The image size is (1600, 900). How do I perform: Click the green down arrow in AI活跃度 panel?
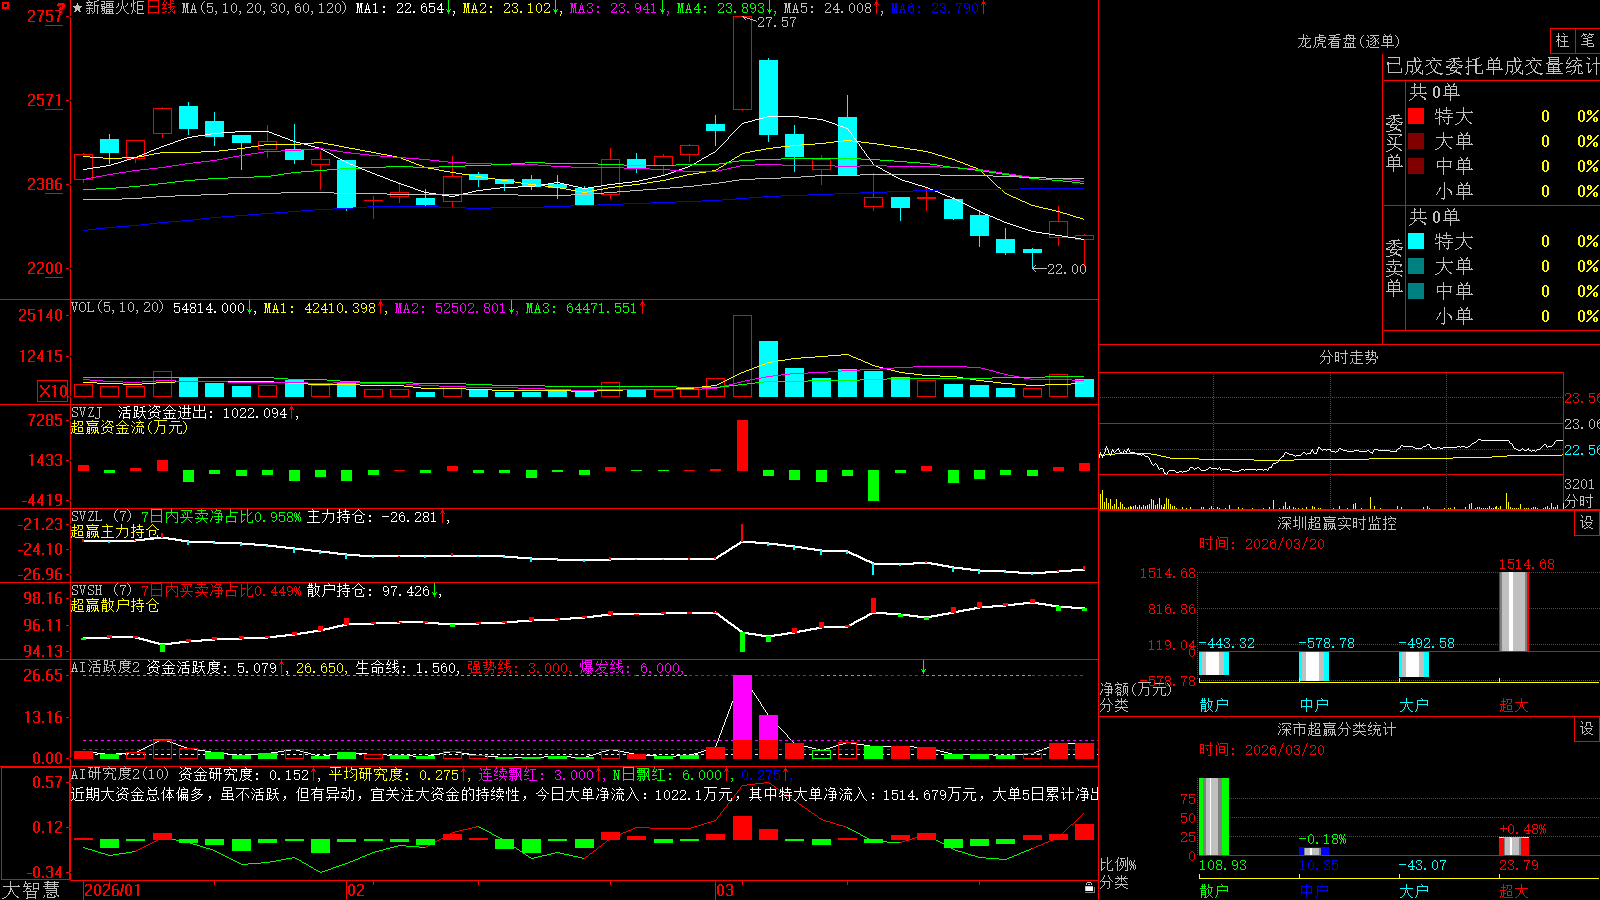(x=923, y=667)
